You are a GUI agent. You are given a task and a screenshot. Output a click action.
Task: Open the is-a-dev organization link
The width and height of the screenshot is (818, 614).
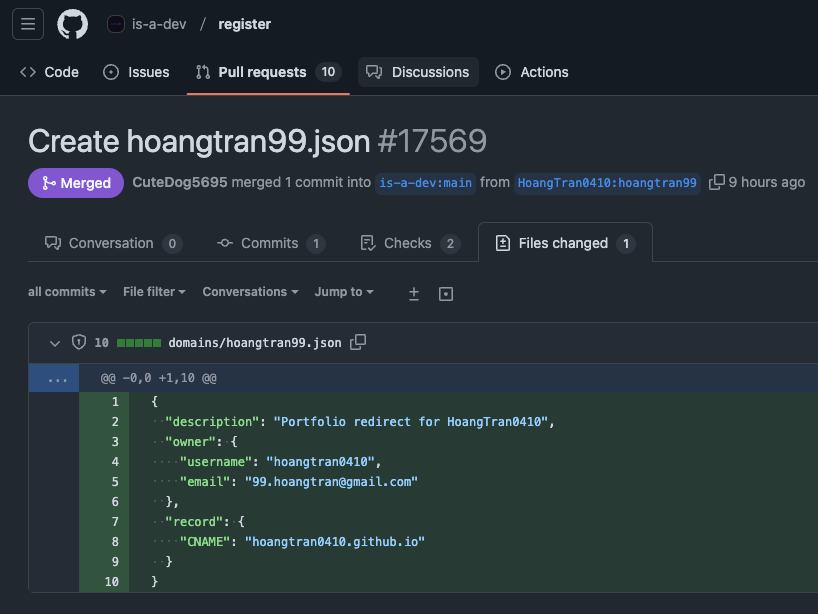[x=159, y=24]
